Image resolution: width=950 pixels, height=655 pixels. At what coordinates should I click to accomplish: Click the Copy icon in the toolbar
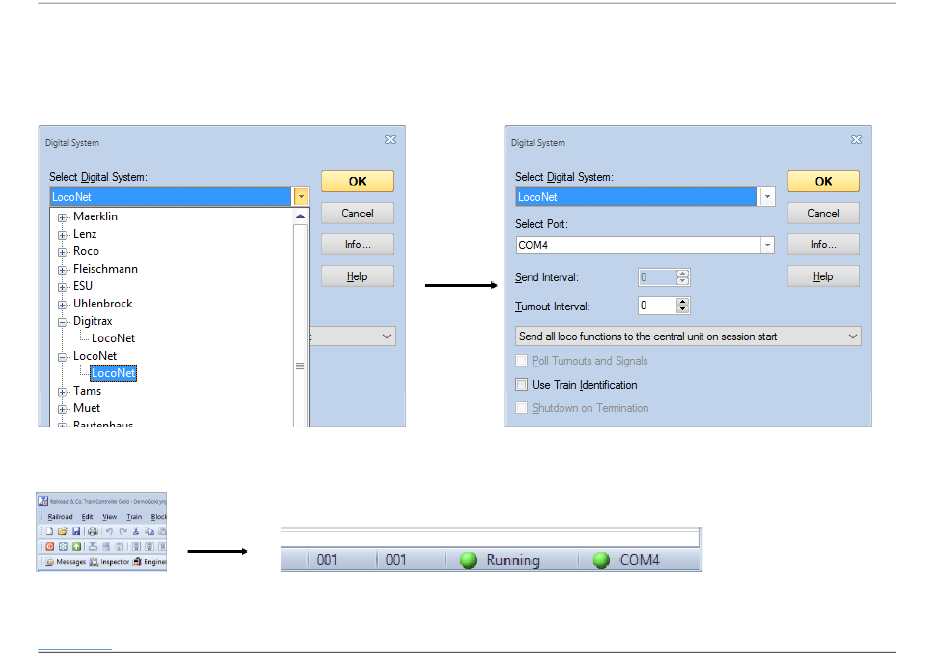pyautogui.click(x=149, y=531)
